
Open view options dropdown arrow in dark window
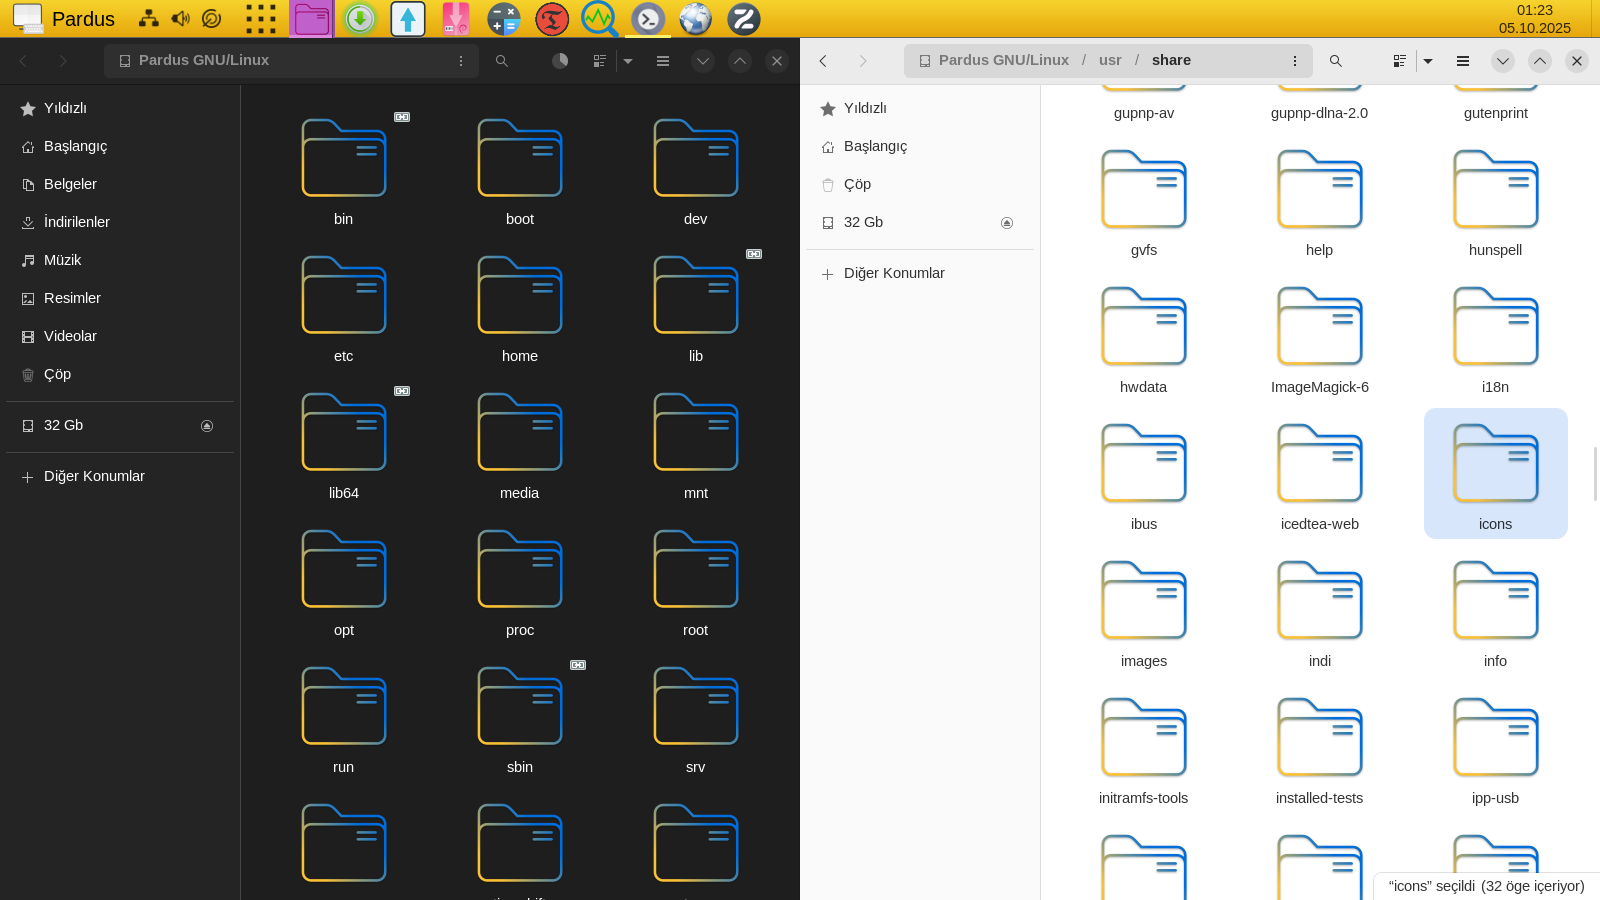pyautogui.click(x=628, y=61)
